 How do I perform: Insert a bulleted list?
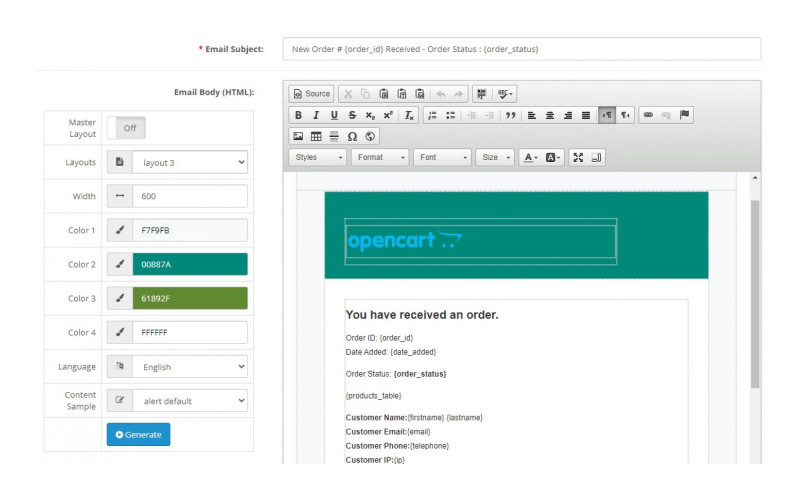click(450, 115)
